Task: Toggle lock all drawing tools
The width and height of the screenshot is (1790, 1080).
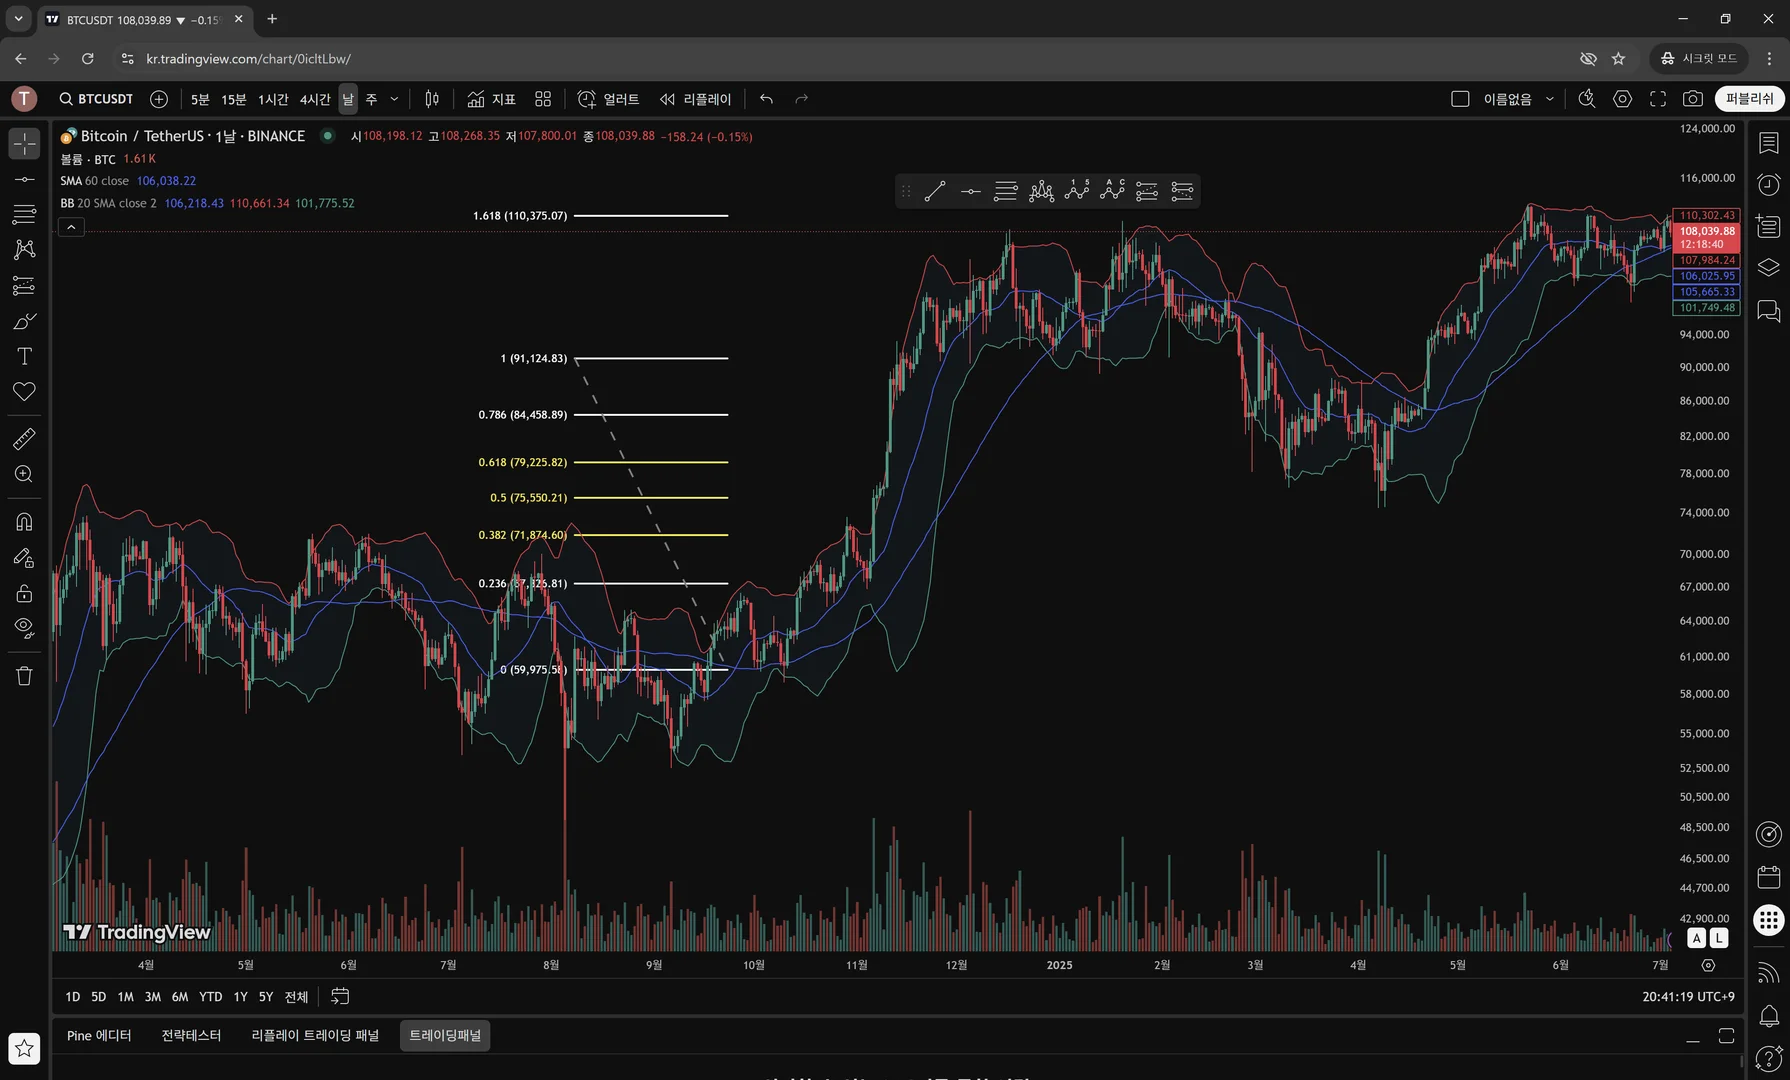Action: pos(24,593)
